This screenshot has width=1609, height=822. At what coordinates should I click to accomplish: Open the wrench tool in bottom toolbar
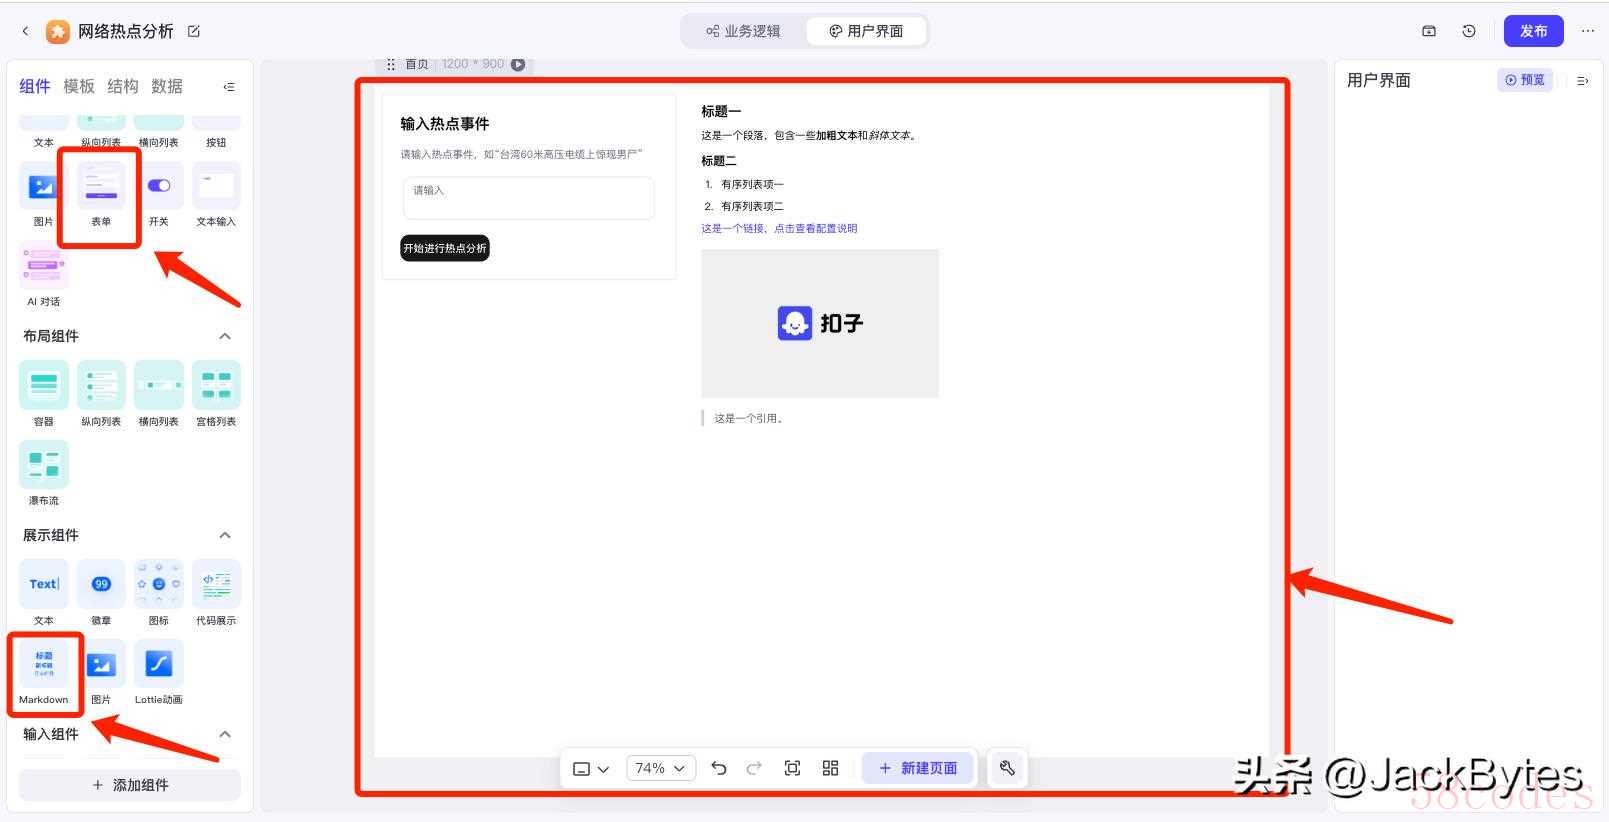tap(1007, 768)
